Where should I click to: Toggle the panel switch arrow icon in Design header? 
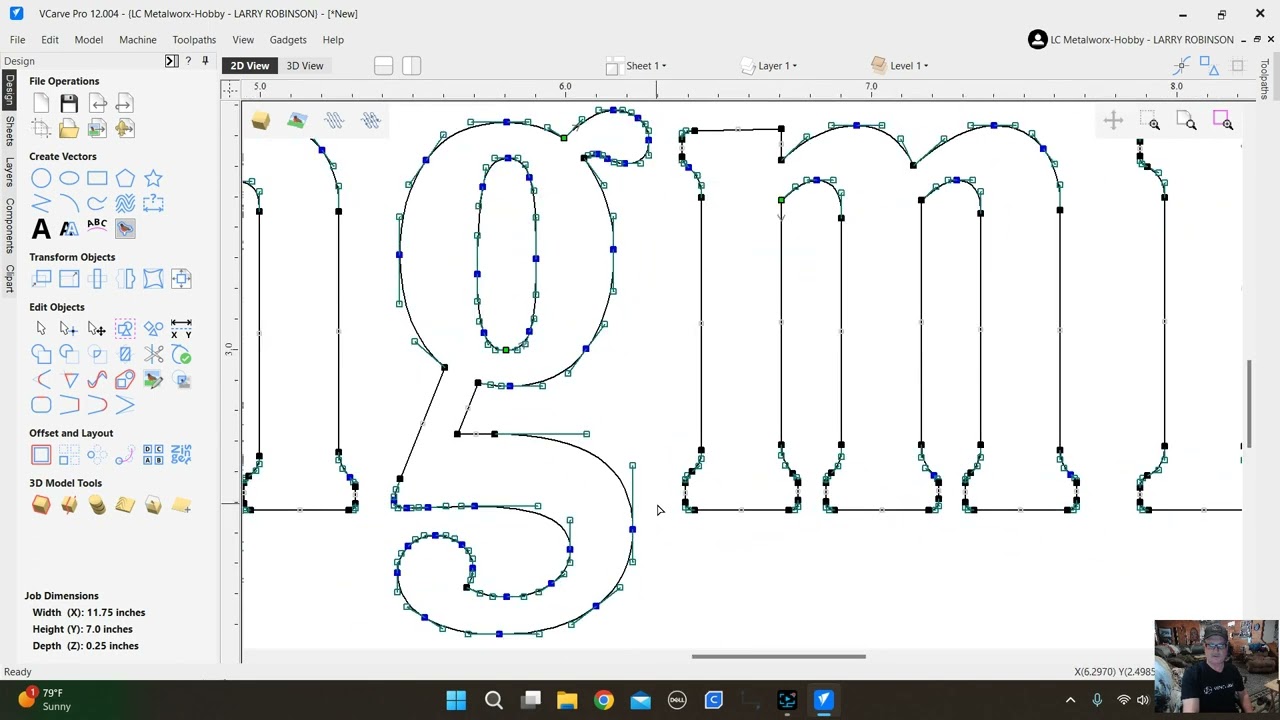tap(172, 62)
